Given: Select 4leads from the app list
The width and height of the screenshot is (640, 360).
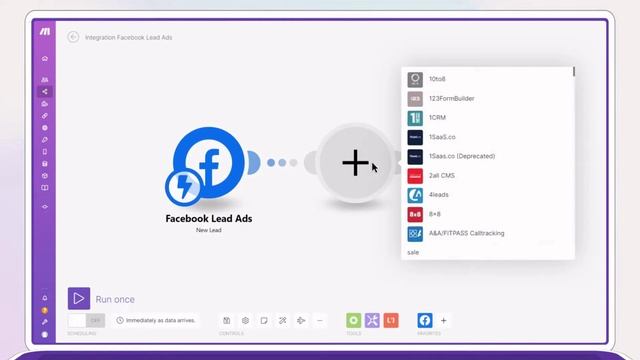Looking at the screenshot, I should coord(487,195).
